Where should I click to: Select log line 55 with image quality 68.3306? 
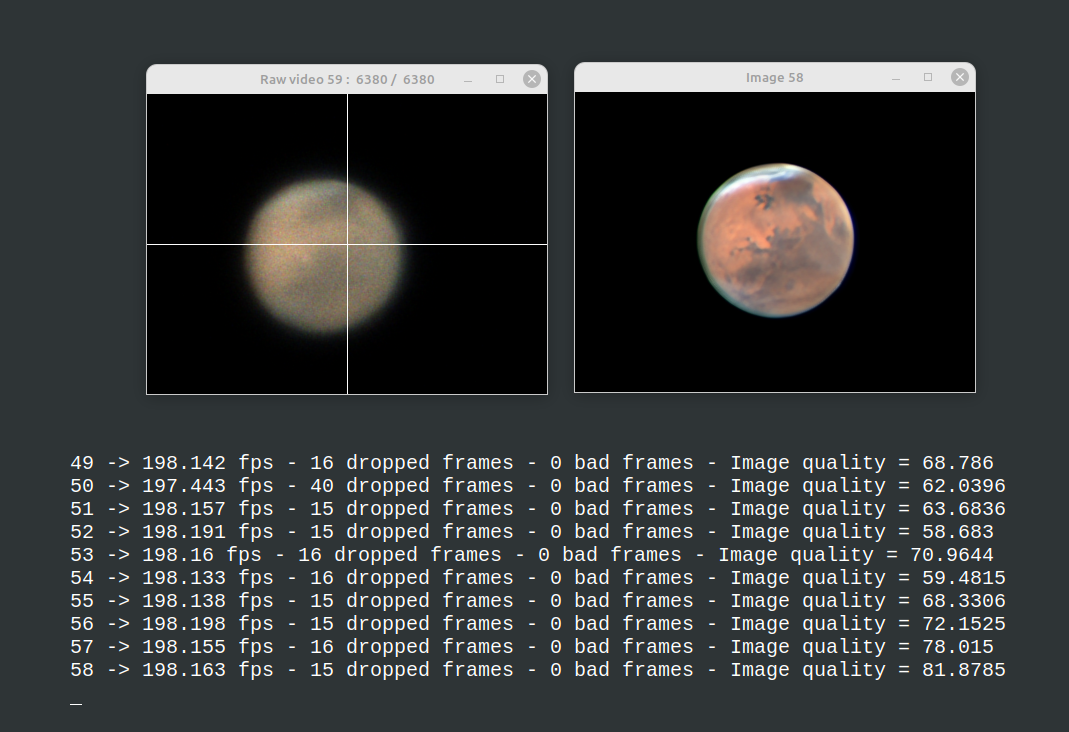point(538,601)
